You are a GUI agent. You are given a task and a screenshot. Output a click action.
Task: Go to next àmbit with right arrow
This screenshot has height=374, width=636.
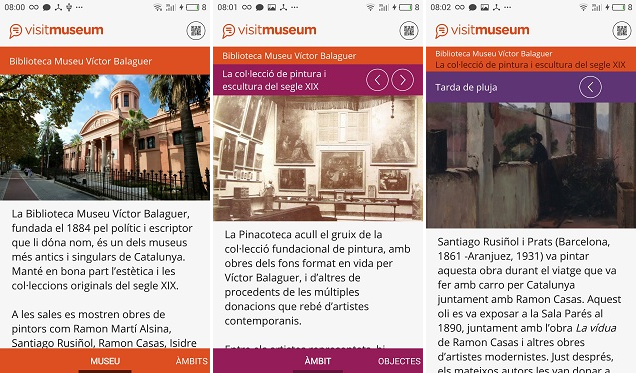coord(402,80)
